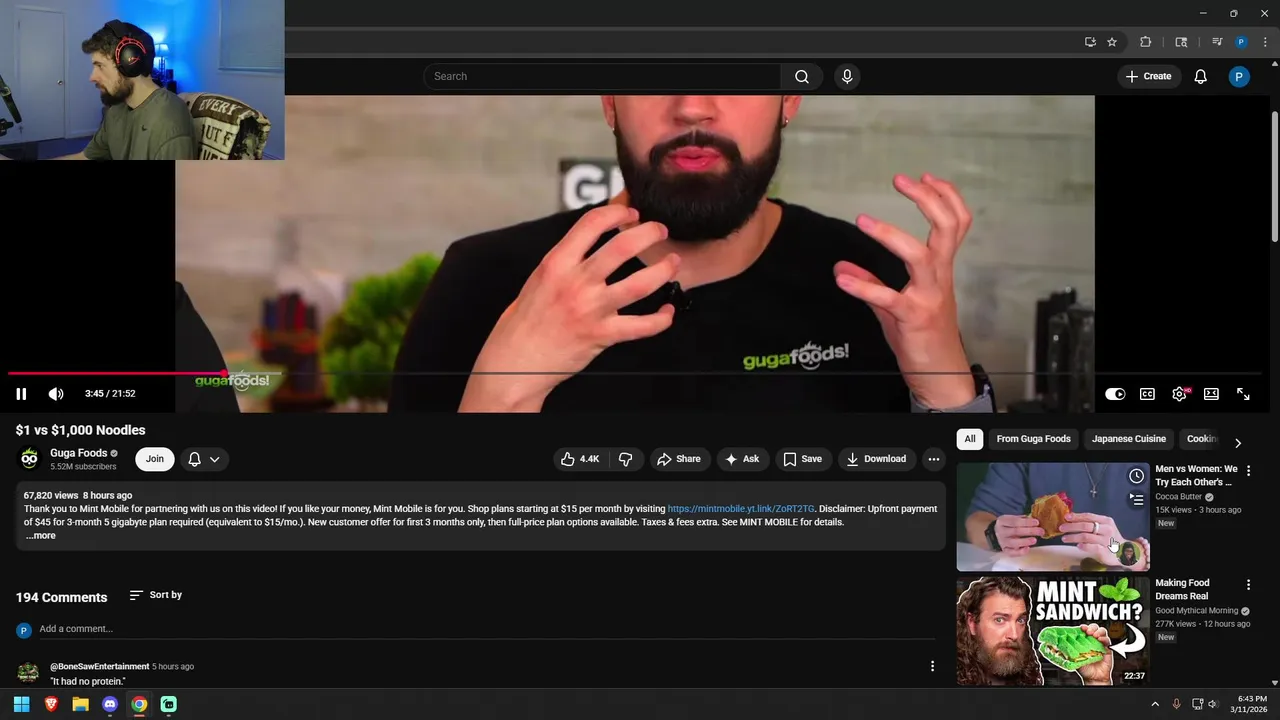Viewport: 1280px width, 720px height.
Task: Start voice search with microphone icon
Action: [x=847, y=77]
